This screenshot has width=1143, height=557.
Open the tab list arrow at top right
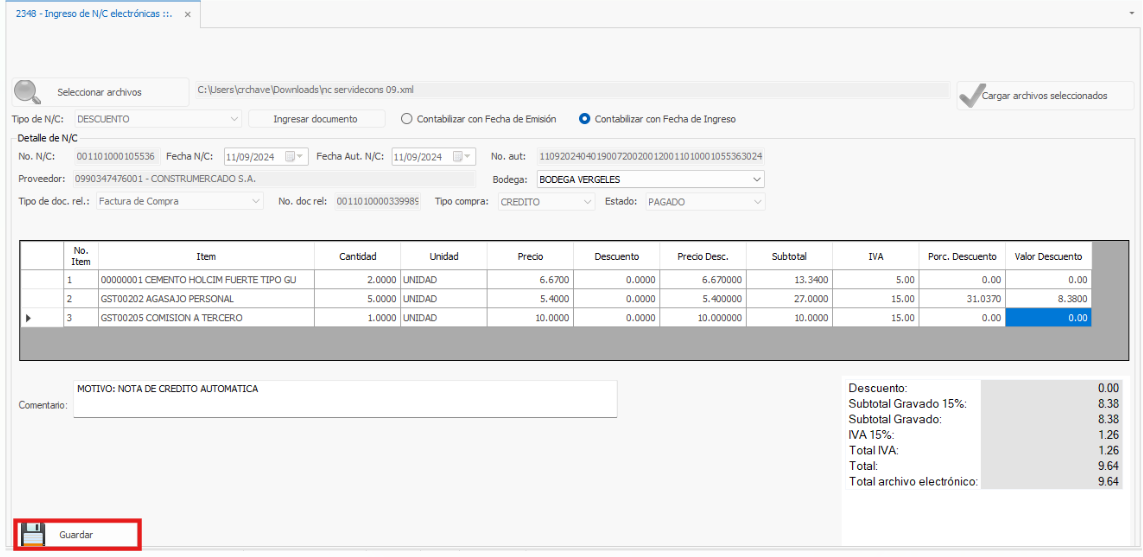click(1130, 13)
